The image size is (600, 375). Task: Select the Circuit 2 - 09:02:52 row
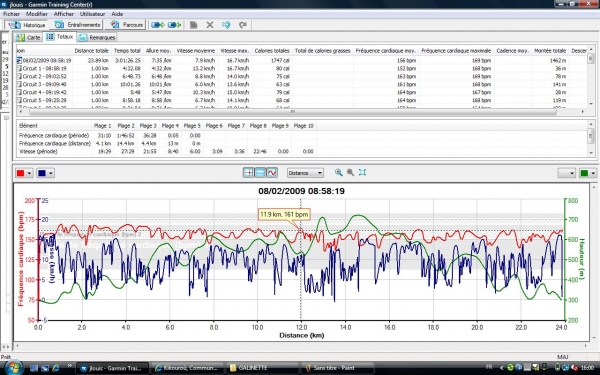[302, 76]
